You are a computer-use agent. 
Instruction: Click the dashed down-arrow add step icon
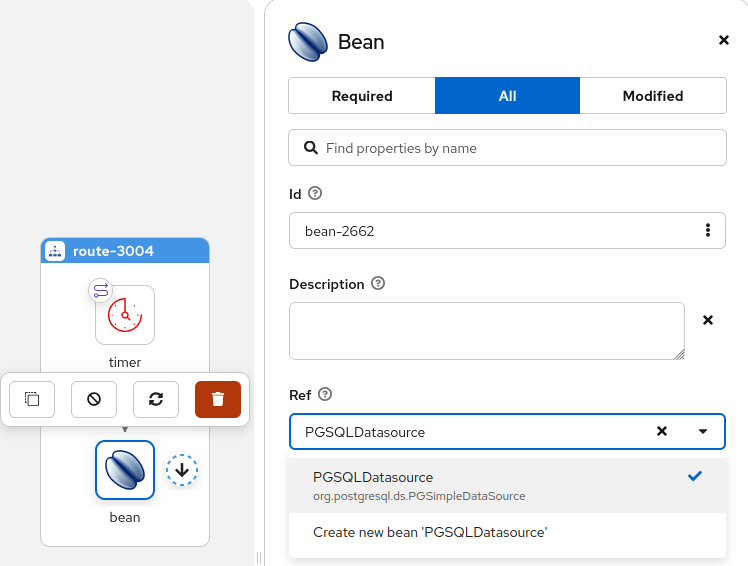pyautogui.click(x=182, y=469)
